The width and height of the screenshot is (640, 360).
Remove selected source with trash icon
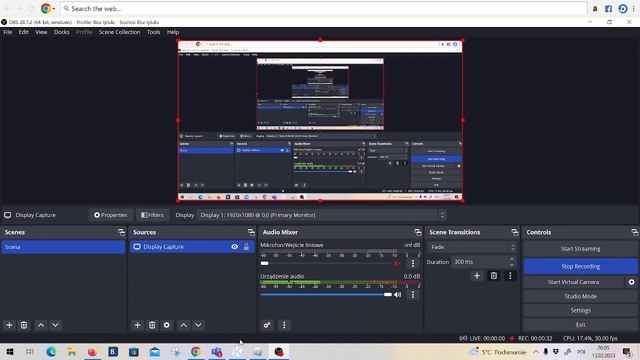click(152, 325)
